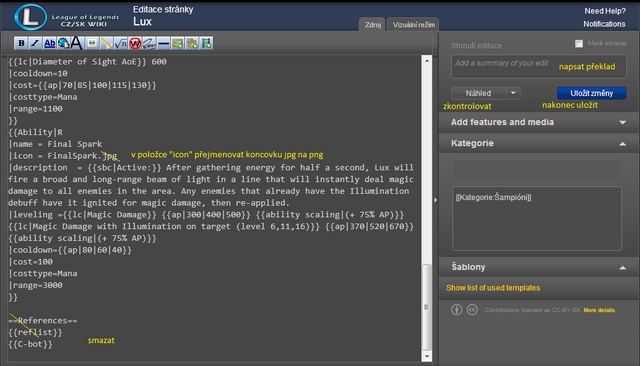Switch to the Zdroj source tab
This screenshot has width=640, height=366.
[x=373, y=24]
